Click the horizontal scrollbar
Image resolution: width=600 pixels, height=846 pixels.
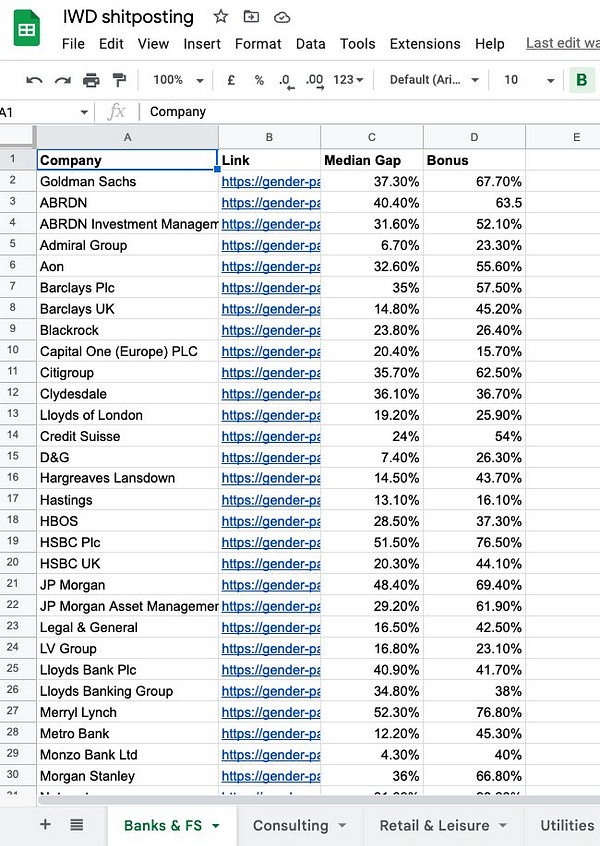(x=318, y=800)
